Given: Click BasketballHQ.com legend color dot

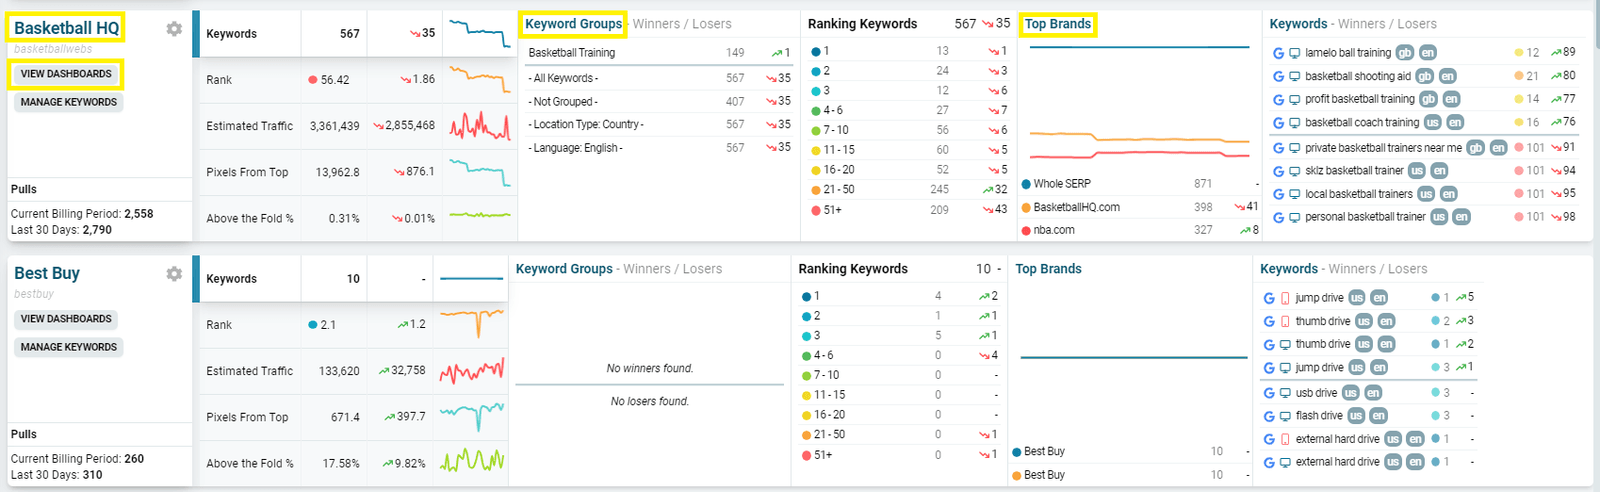Looking at the screenshot, I should point(1026,207).
